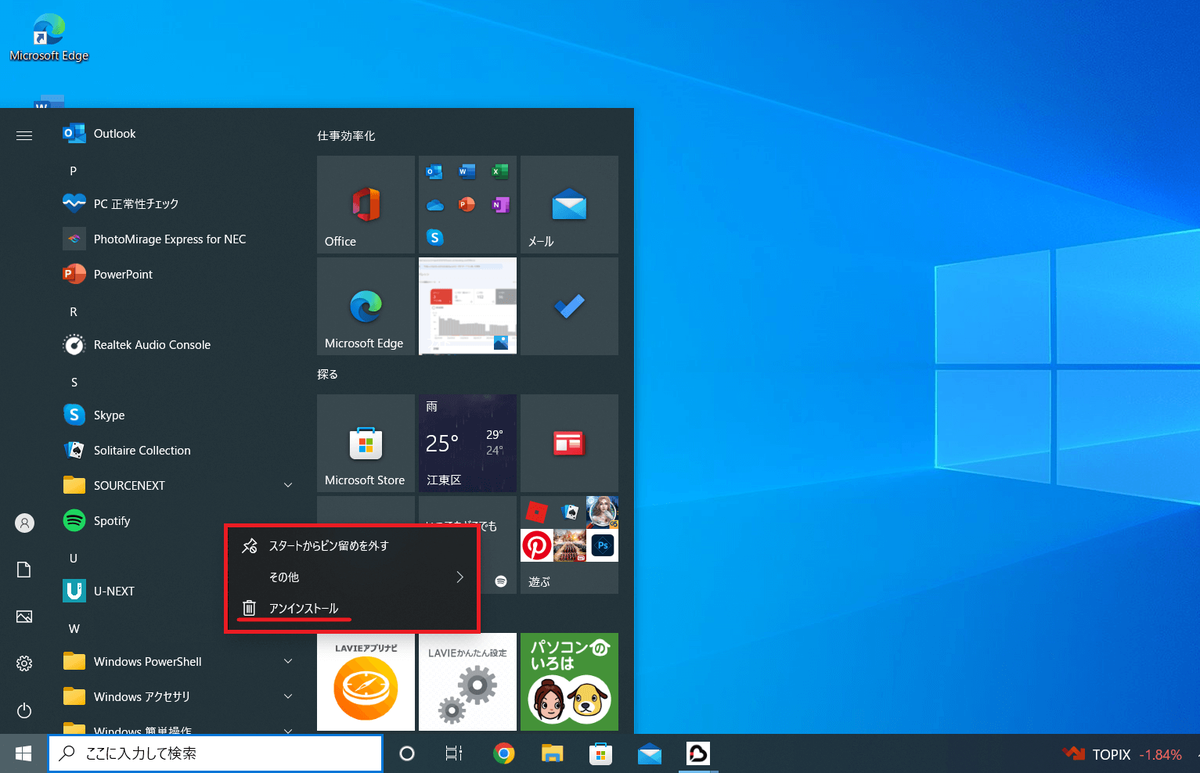Open the red news tile
Screen dimensions: 1200x773
click(x=569, y=443)
